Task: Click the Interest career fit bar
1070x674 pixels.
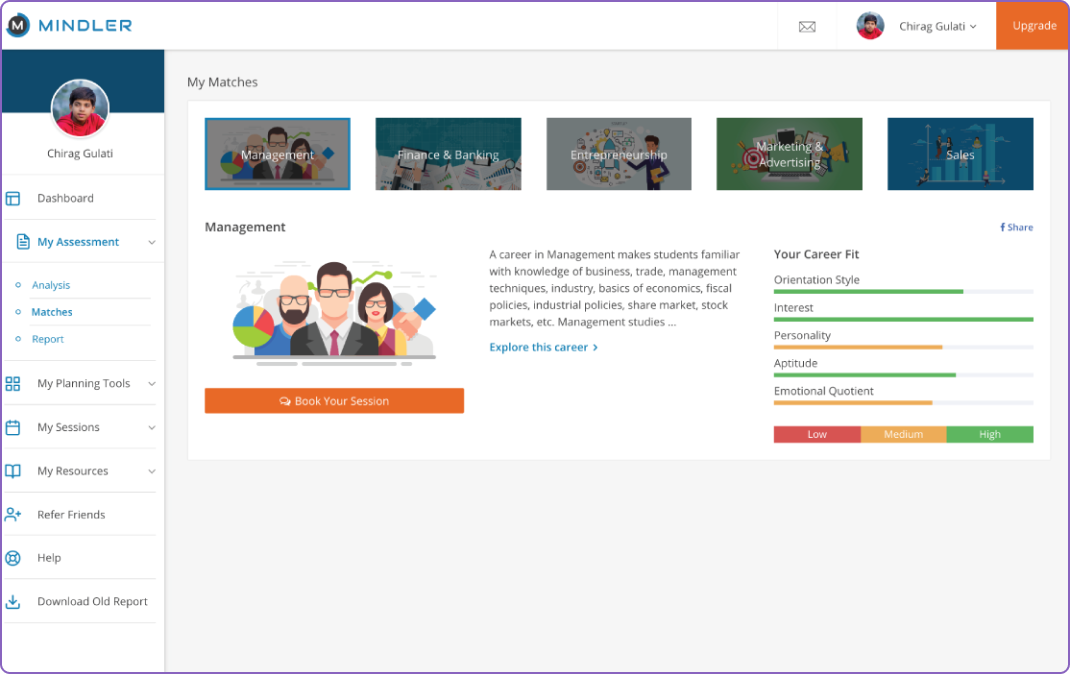Action: point(903,319)
